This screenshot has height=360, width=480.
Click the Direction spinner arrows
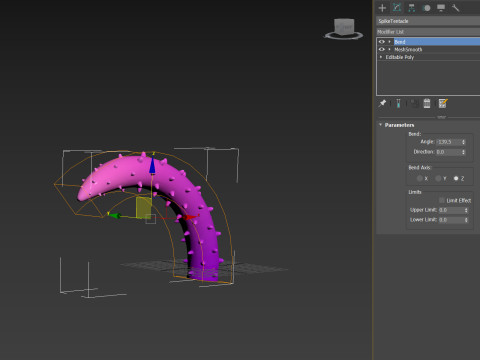[x=463, y=152]
